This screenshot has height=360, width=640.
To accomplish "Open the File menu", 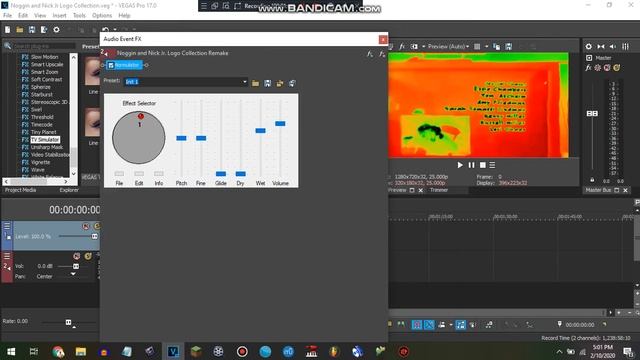I will coord(7,16).
